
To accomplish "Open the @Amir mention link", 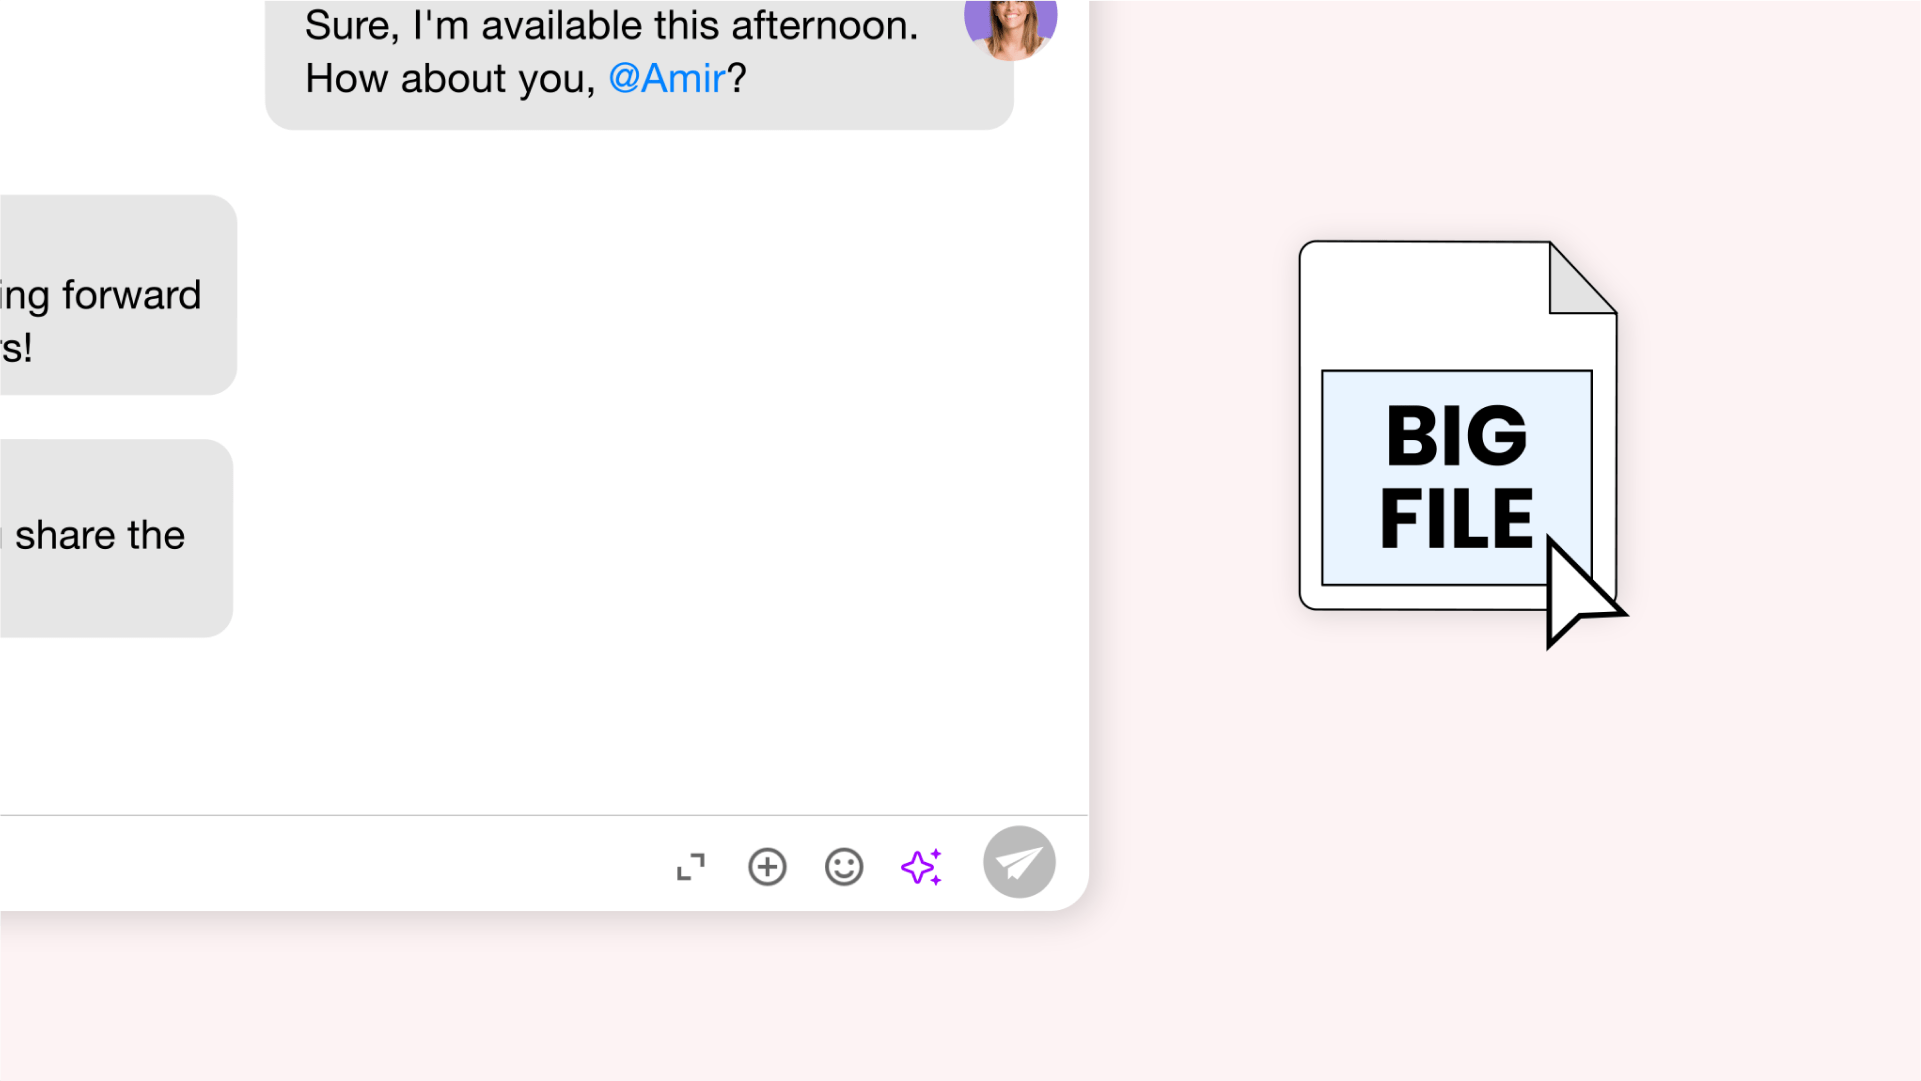I will coord(666,78).
